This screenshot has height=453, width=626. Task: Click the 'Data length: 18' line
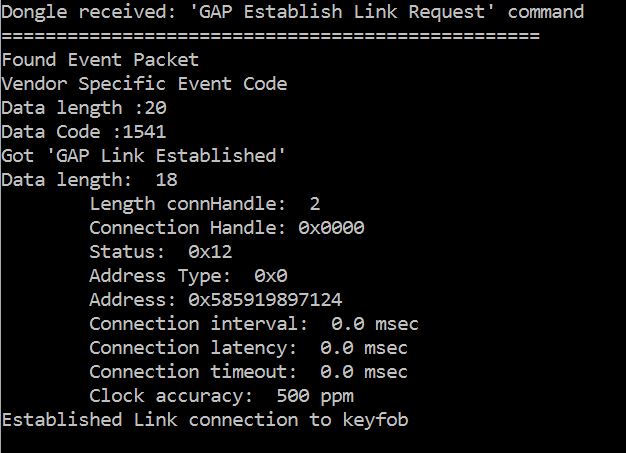89,180
